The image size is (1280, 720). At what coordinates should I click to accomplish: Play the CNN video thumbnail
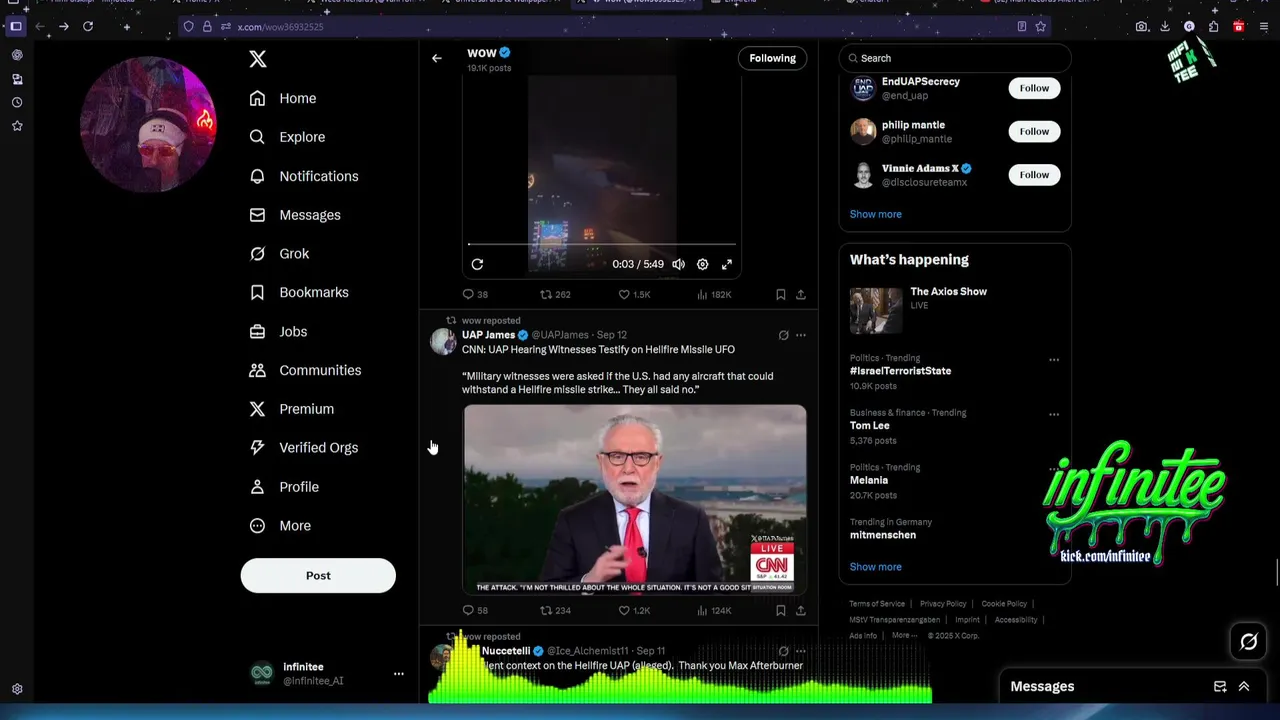[634, 499]
